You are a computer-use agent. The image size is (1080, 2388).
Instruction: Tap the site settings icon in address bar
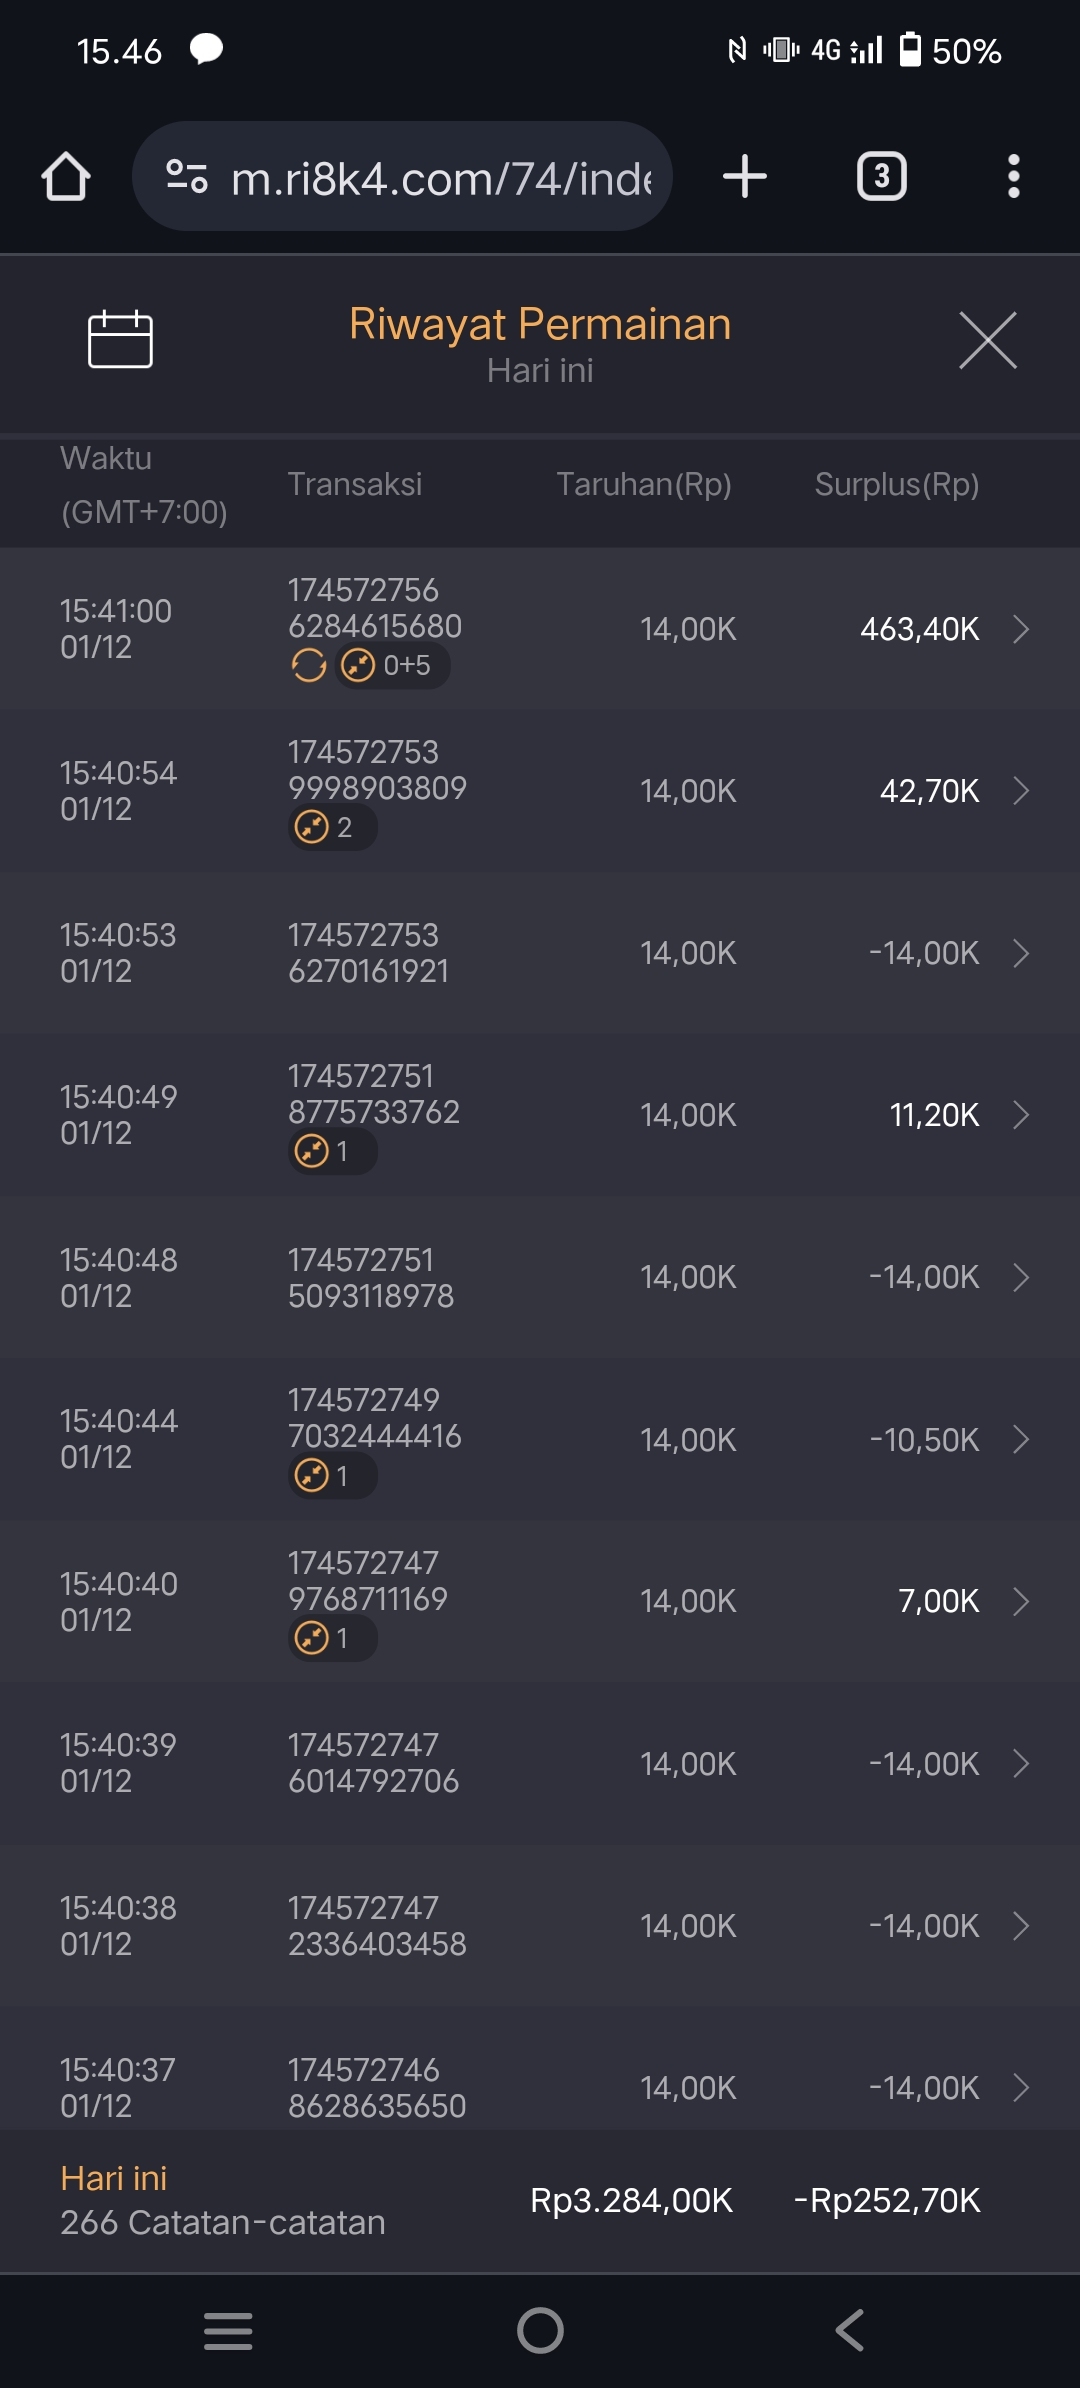tap(187, 177)
